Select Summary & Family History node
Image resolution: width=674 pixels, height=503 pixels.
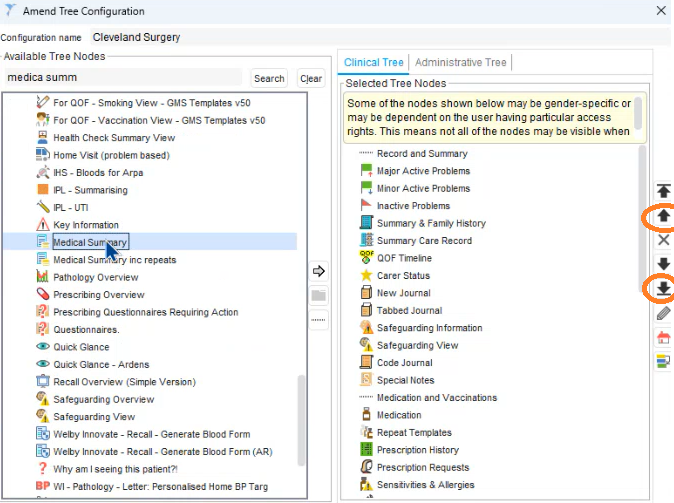431,223
